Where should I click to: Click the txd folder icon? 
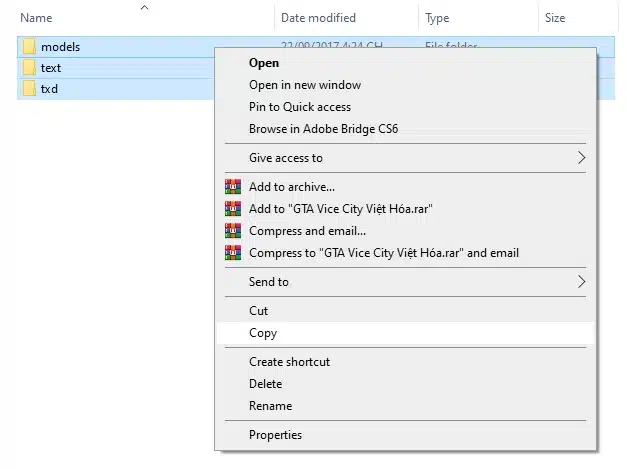click(28, 89)
